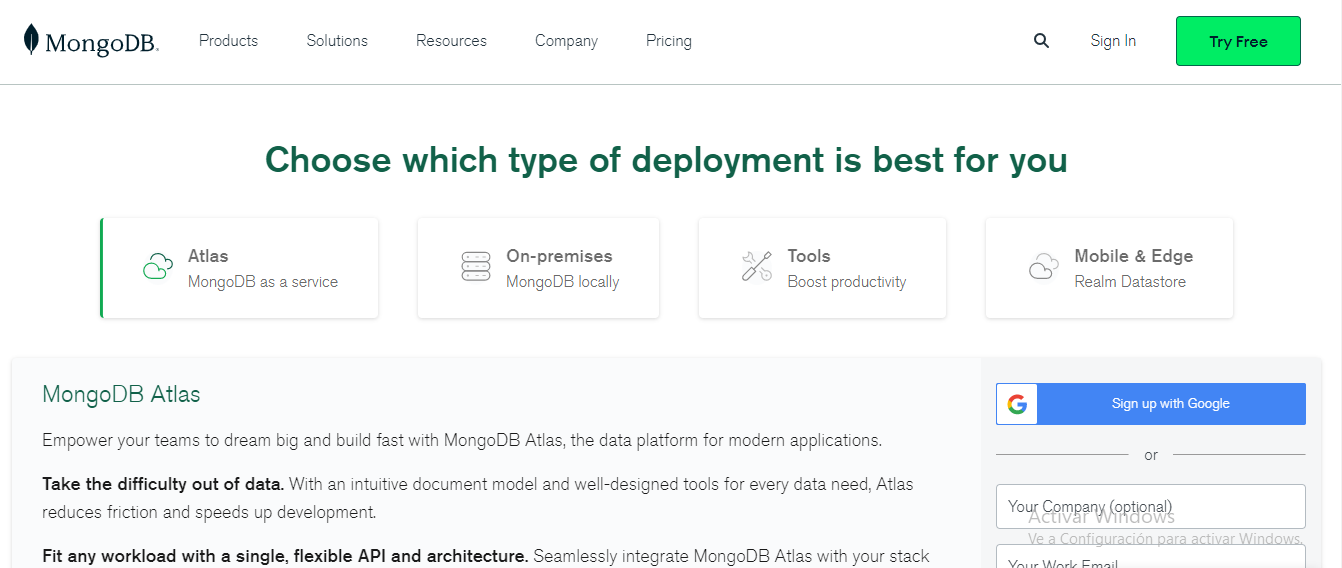Image resolution: width=1342 pixels, height=568 pixels.
Task: Click 'MongoDB as a service' subtitle
Action: point(263,282)
